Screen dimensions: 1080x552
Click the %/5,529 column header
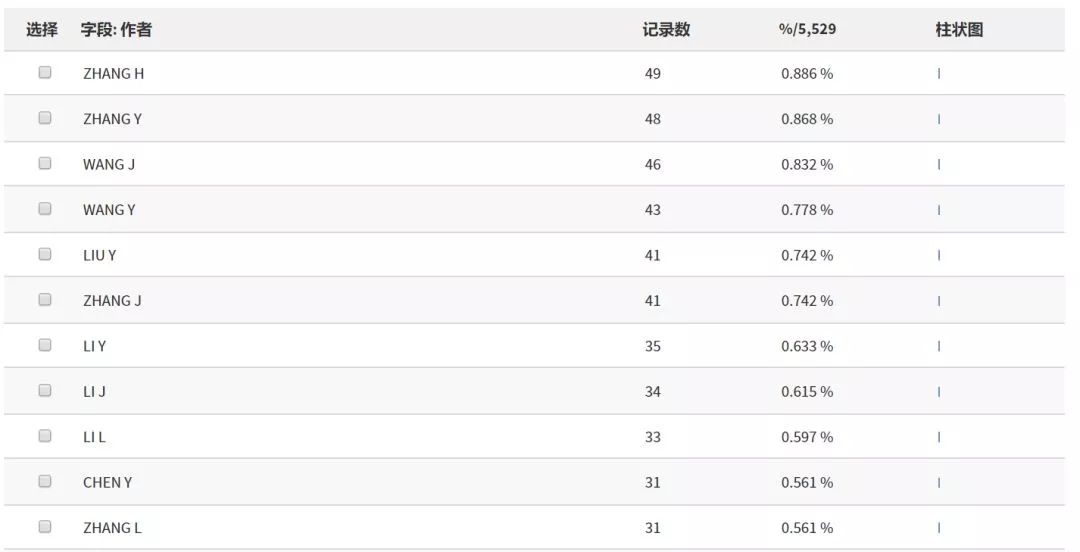[807, 30]
